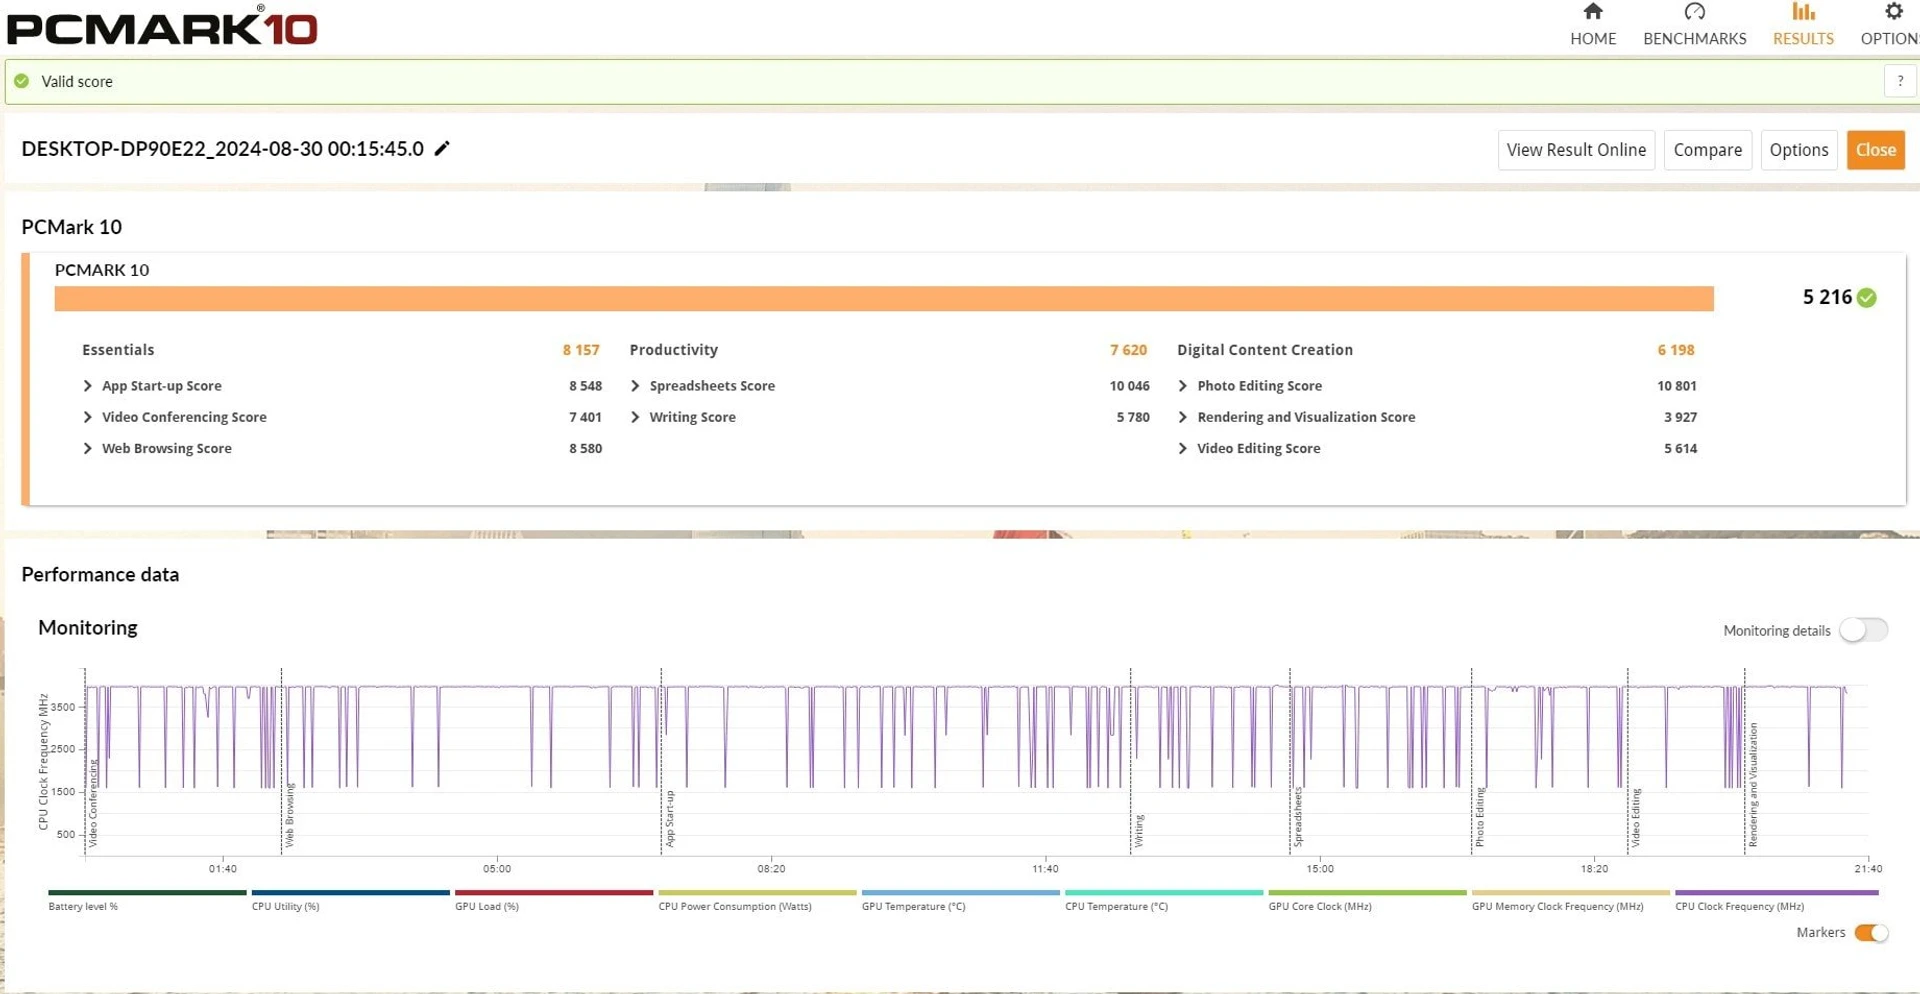
Task: Click the result Options button
Action: 1798,150
